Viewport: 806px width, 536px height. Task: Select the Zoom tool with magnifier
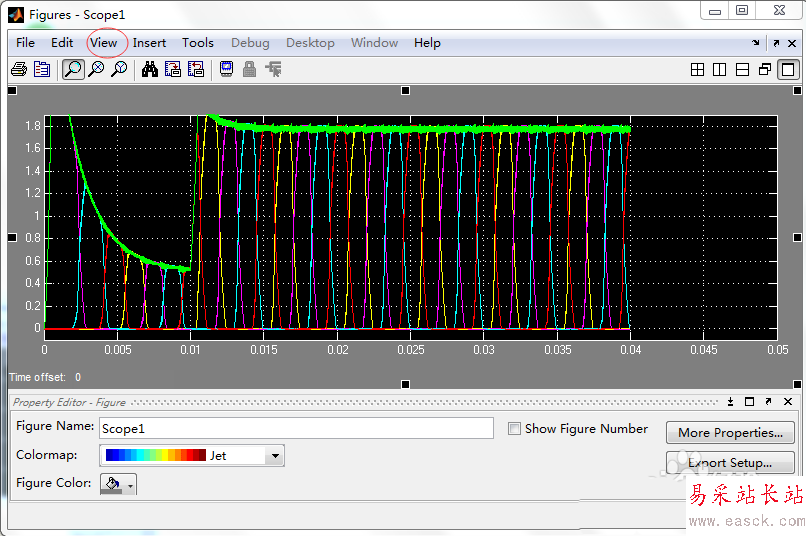(74, 69)
